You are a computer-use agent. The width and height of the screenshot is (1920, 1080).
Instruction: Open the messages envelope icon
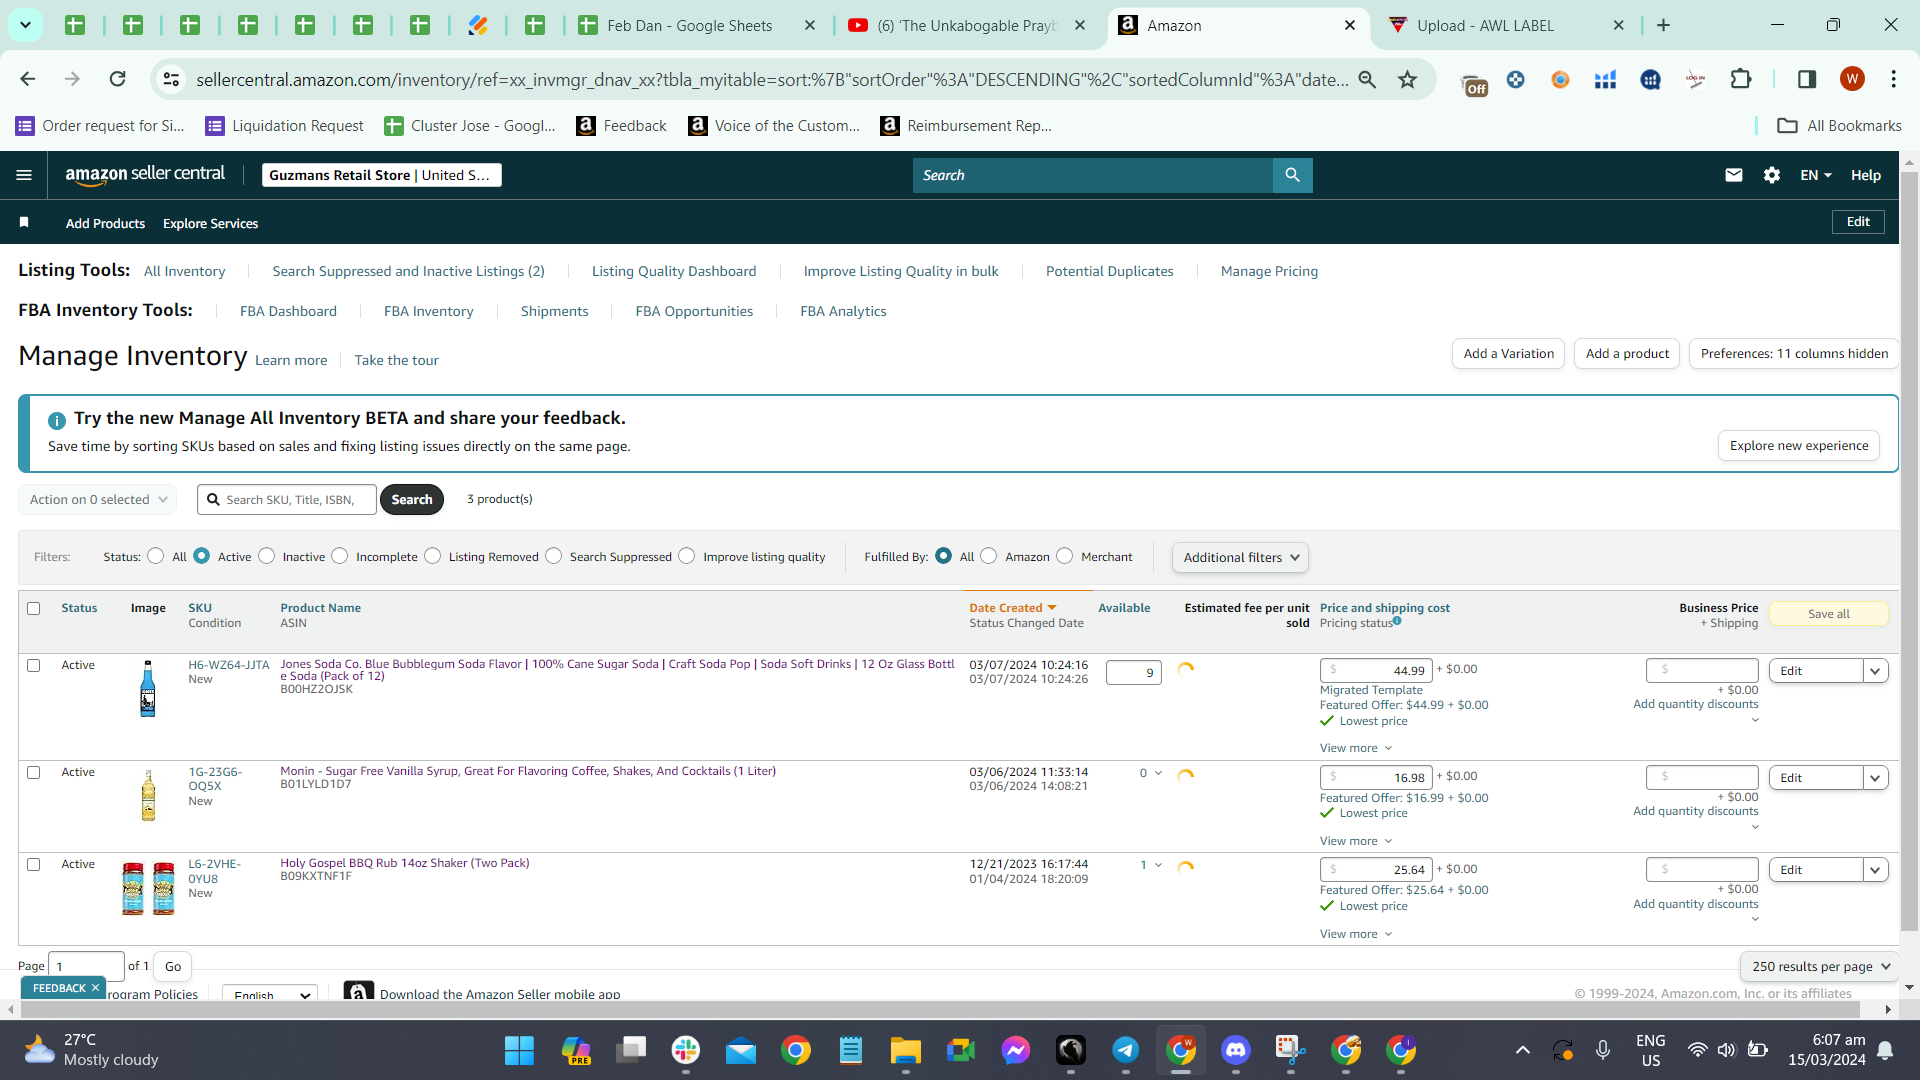1734,175
